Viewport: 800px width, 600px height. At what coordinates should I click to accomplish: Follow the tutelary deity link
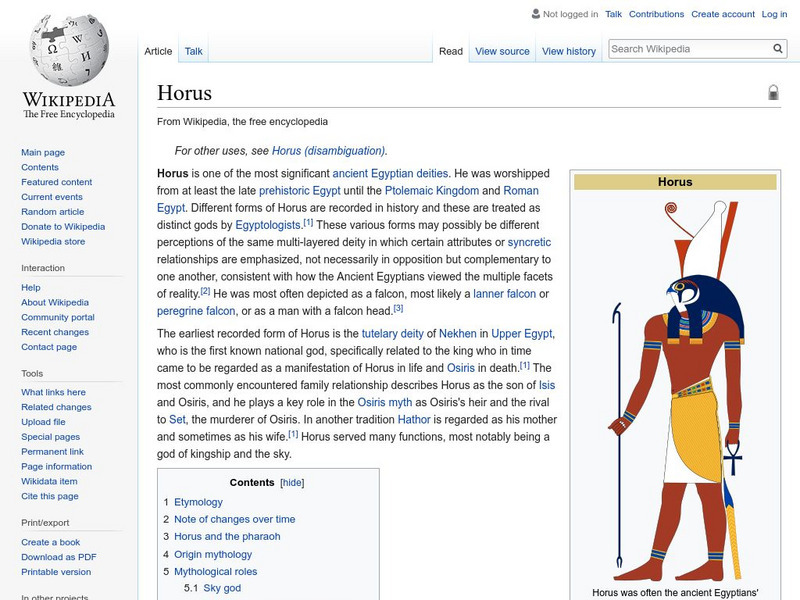(x=392, y=333)
